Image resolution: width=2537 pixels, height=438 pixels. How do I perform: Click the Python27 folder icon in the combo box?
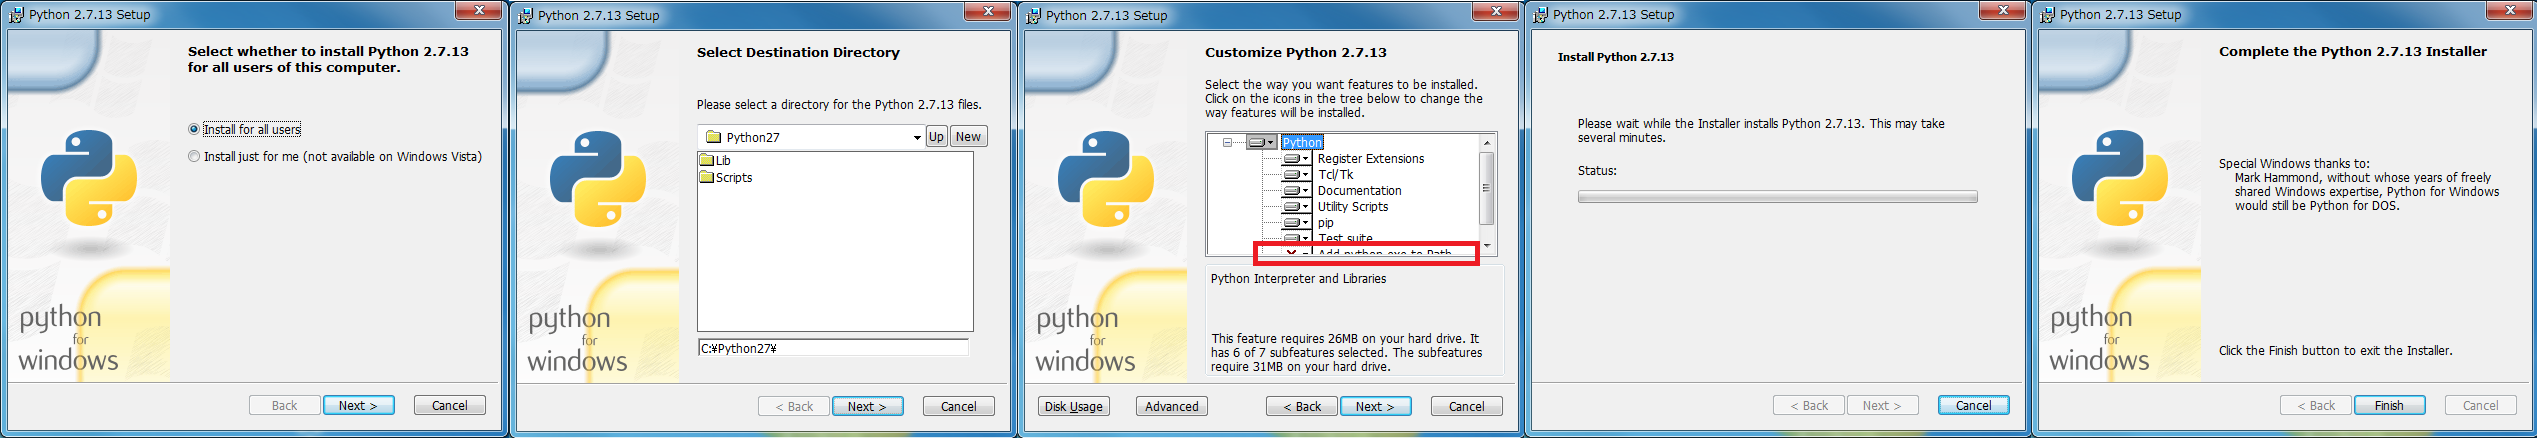pyautogui.click(x=713, y=137)
